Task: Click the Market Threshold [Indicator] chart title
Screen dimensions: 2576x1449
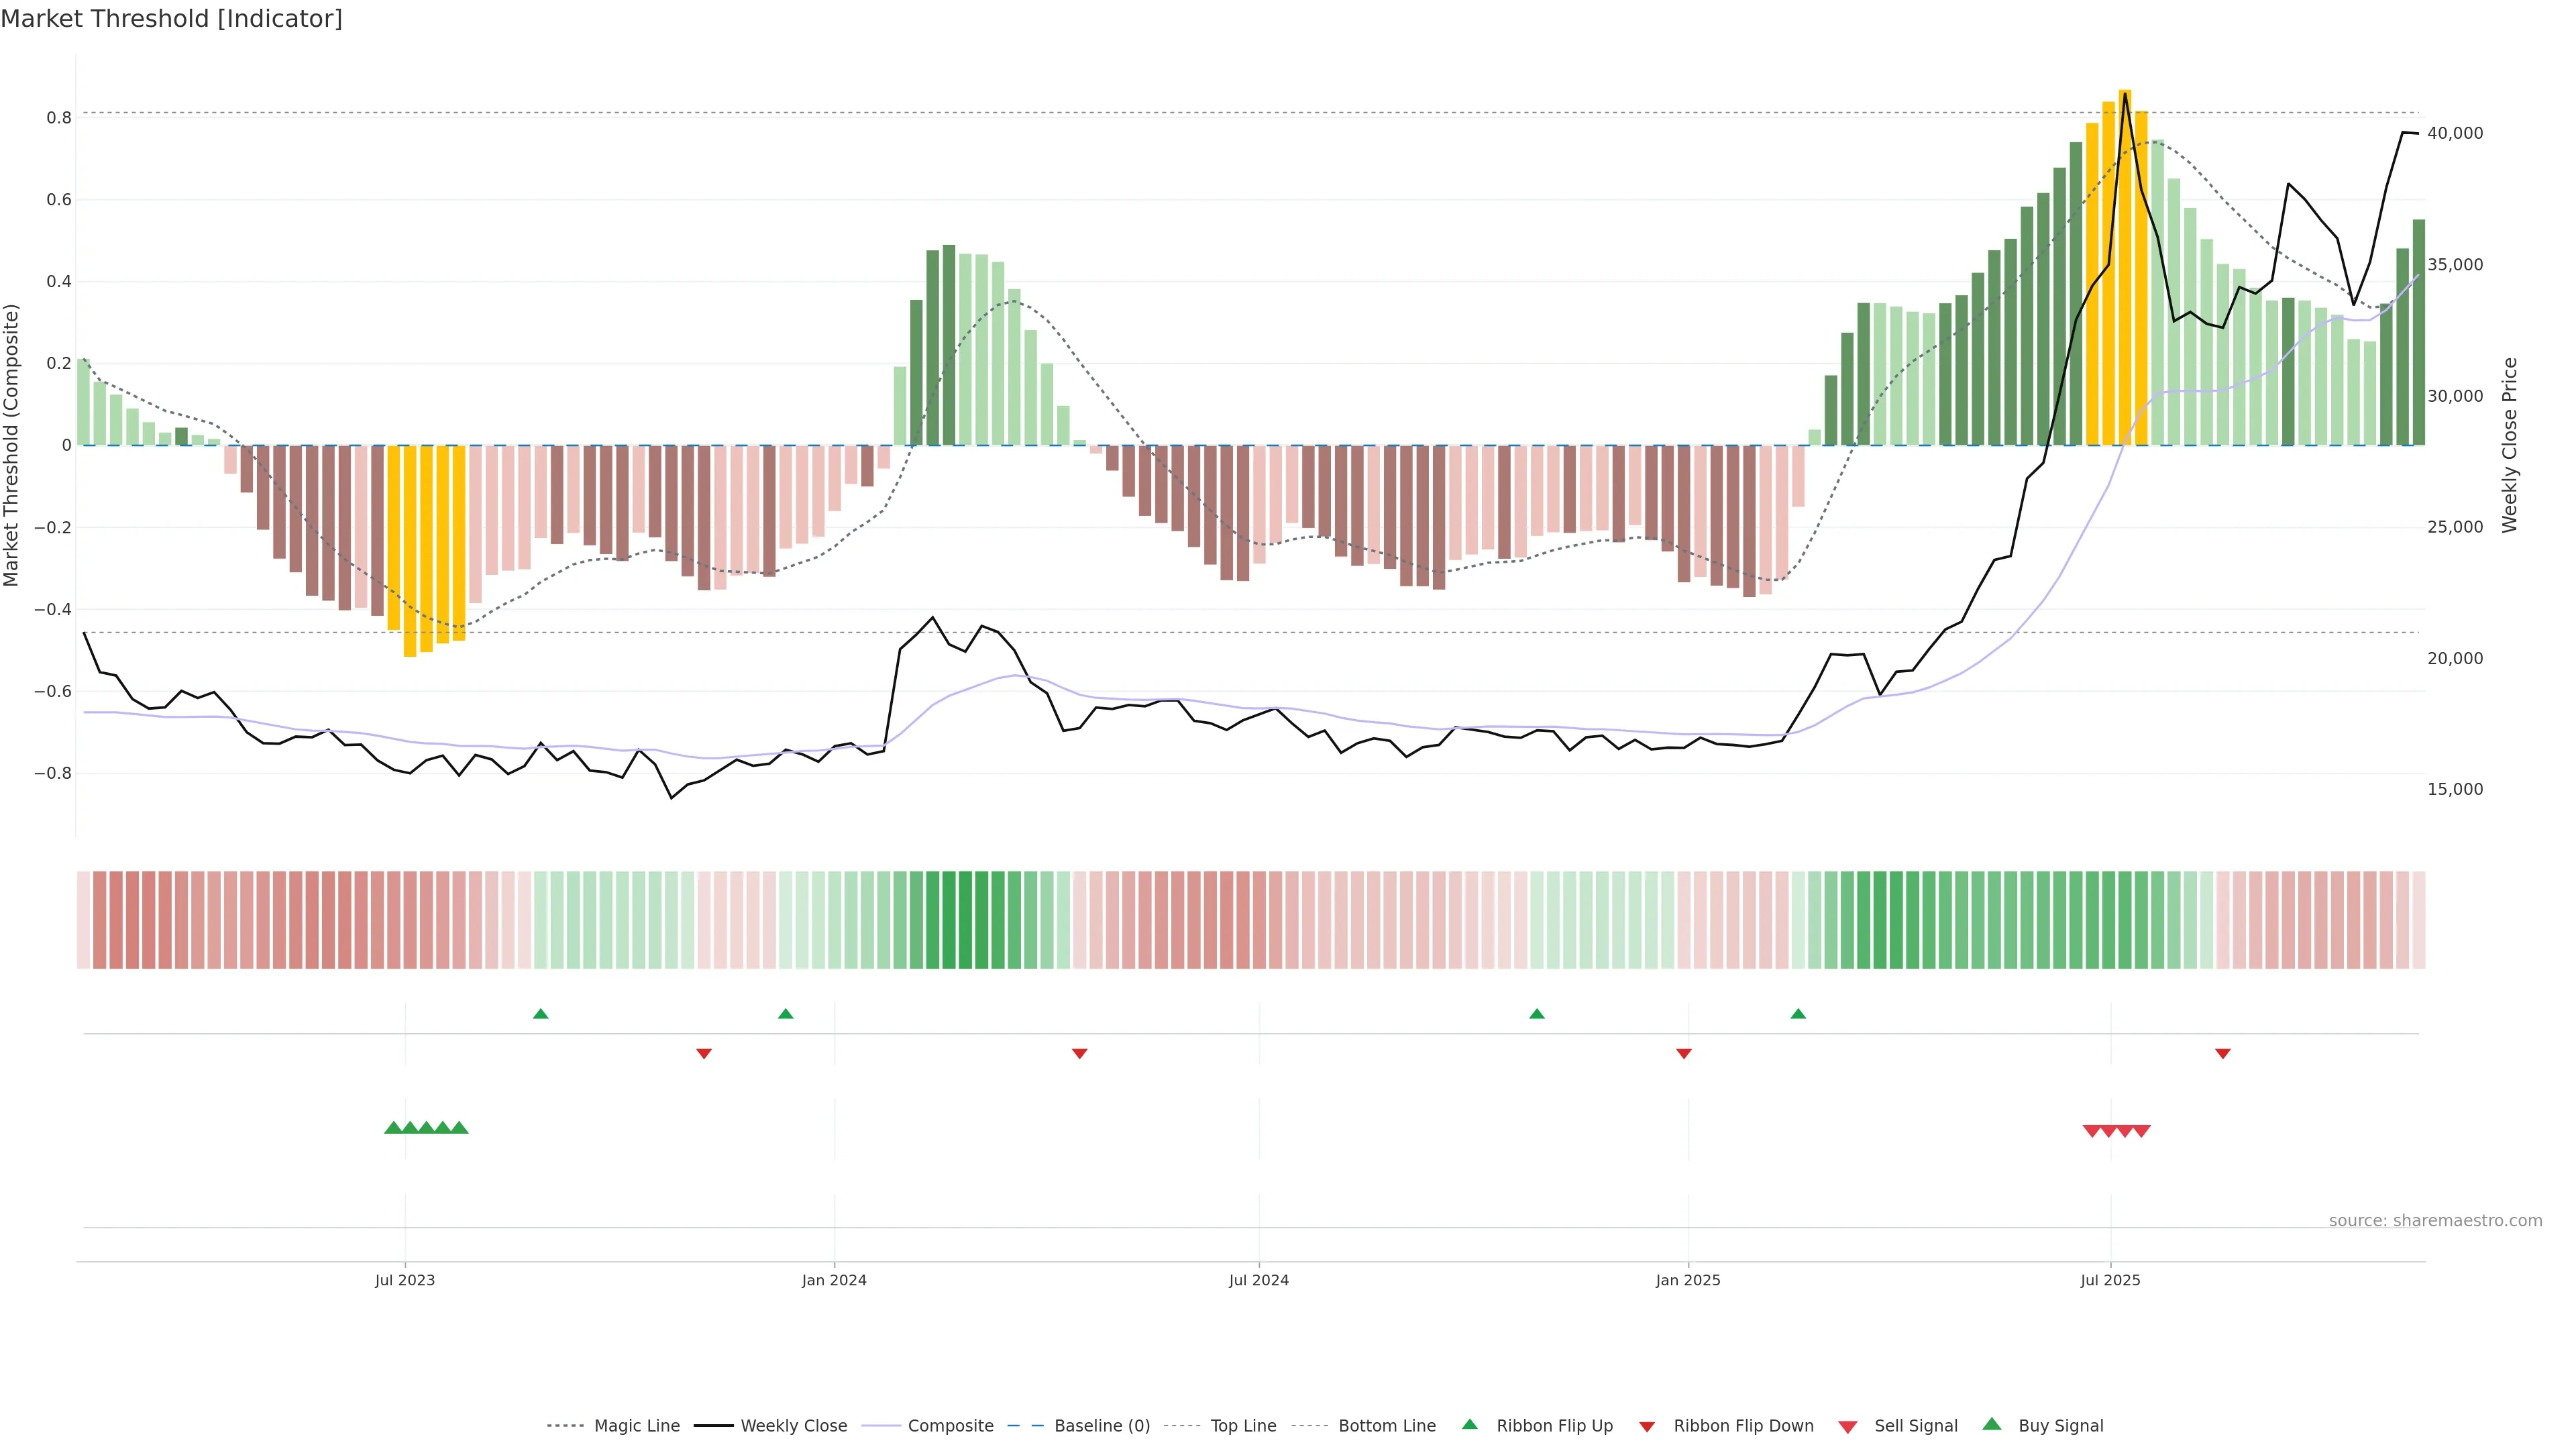Action: (171, 19)
